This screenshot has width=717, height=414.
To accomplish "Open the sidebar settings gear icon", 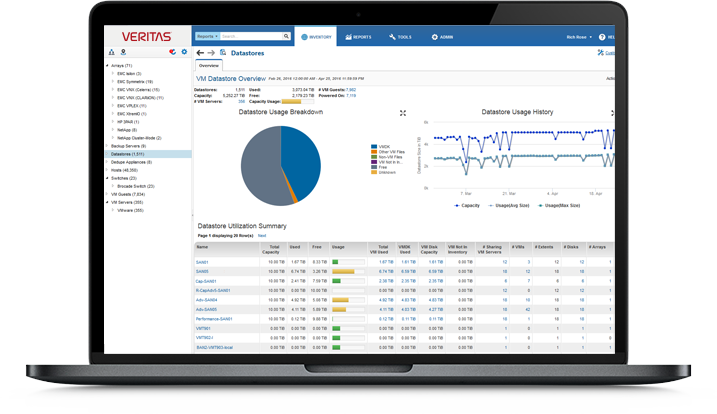I will tap(184, 52).
